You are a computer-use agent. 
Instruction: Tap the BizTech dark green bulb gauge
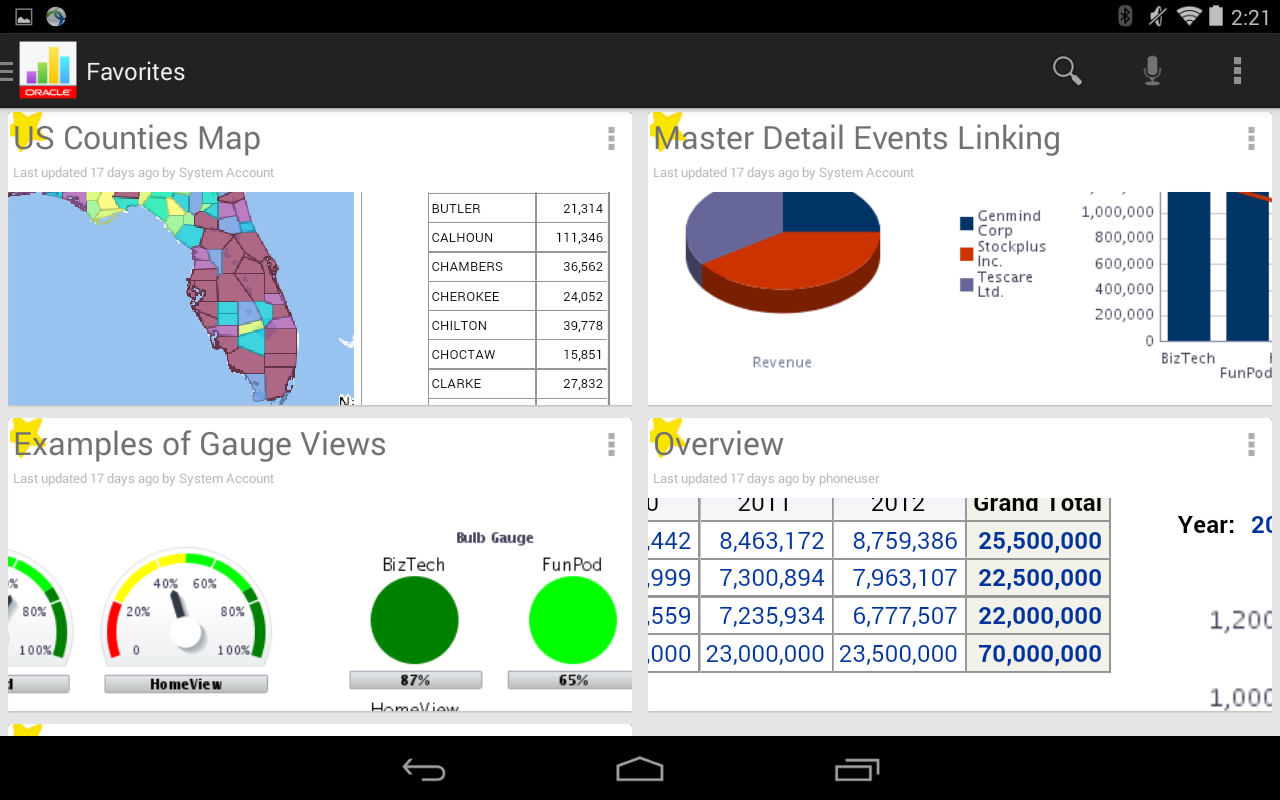414,620
